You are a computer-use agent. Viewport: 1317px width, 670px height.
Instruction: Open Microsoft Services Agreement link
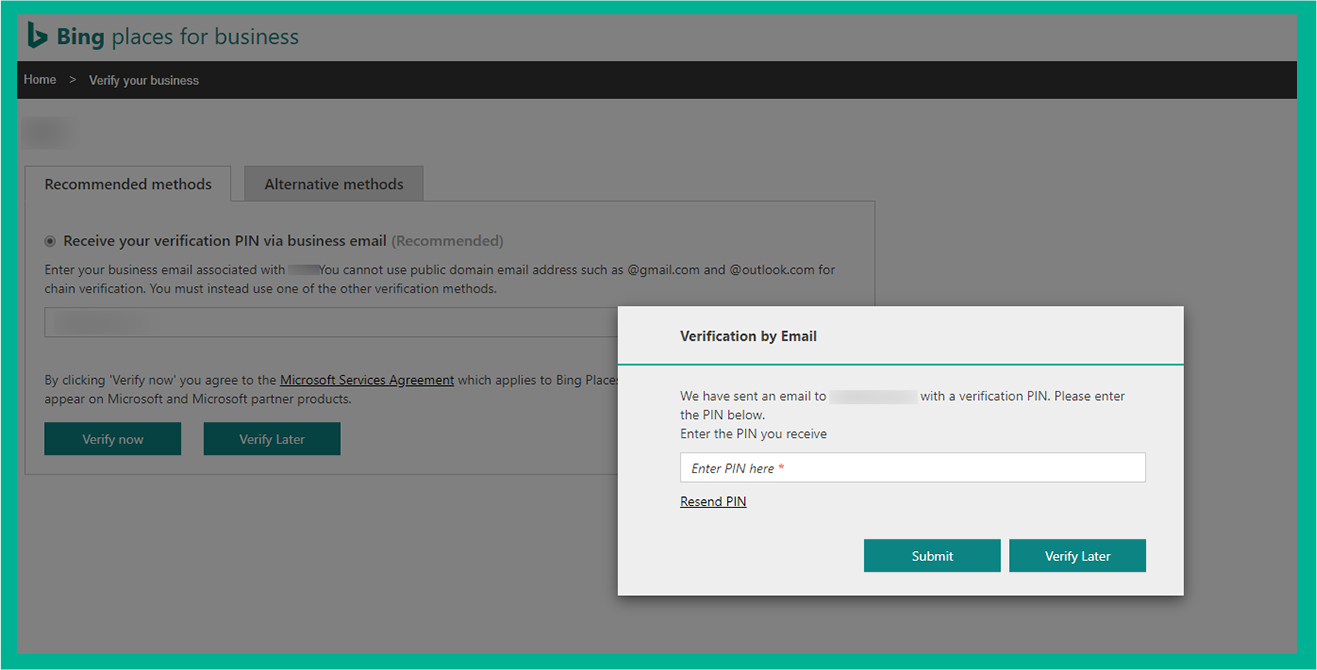pyautogui.click(x=367, y=380)
